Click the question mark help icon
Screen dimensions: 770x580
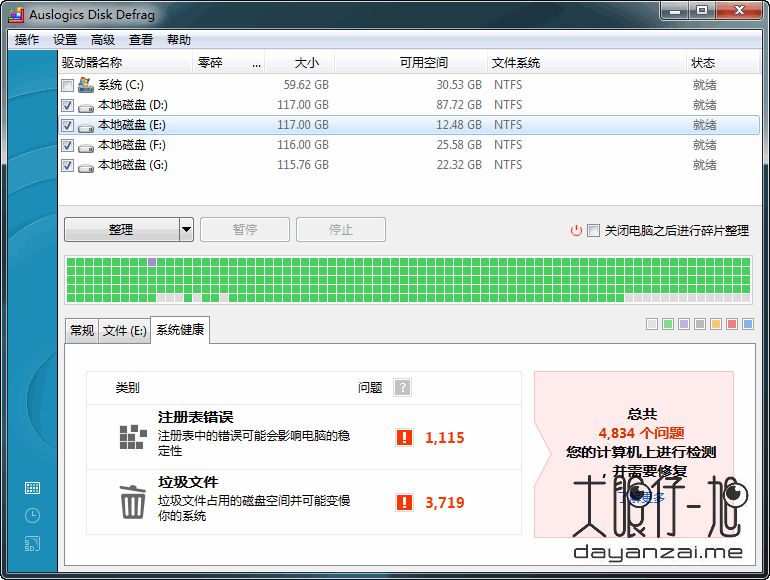coord(402,387)
